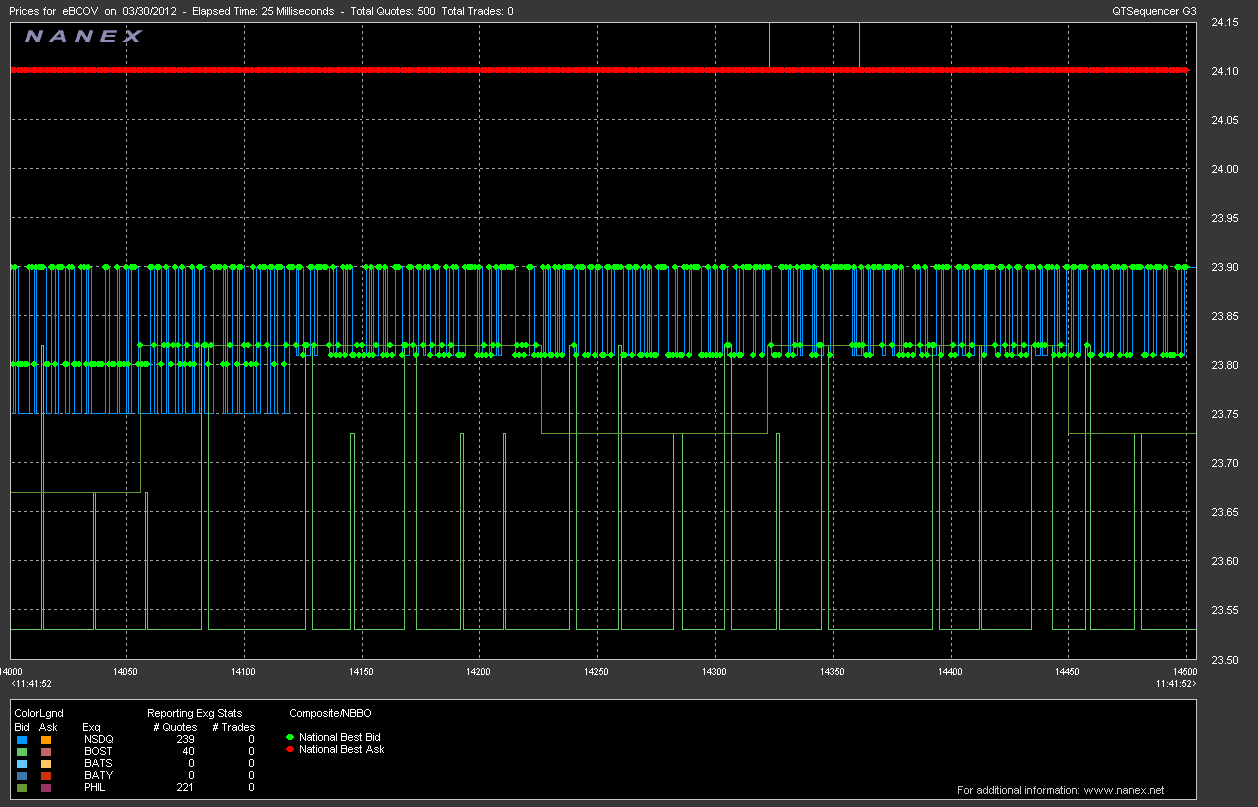Click the BATS exchange label
Viewport: 1258px width, 807px height.
[x=98, y=763]
